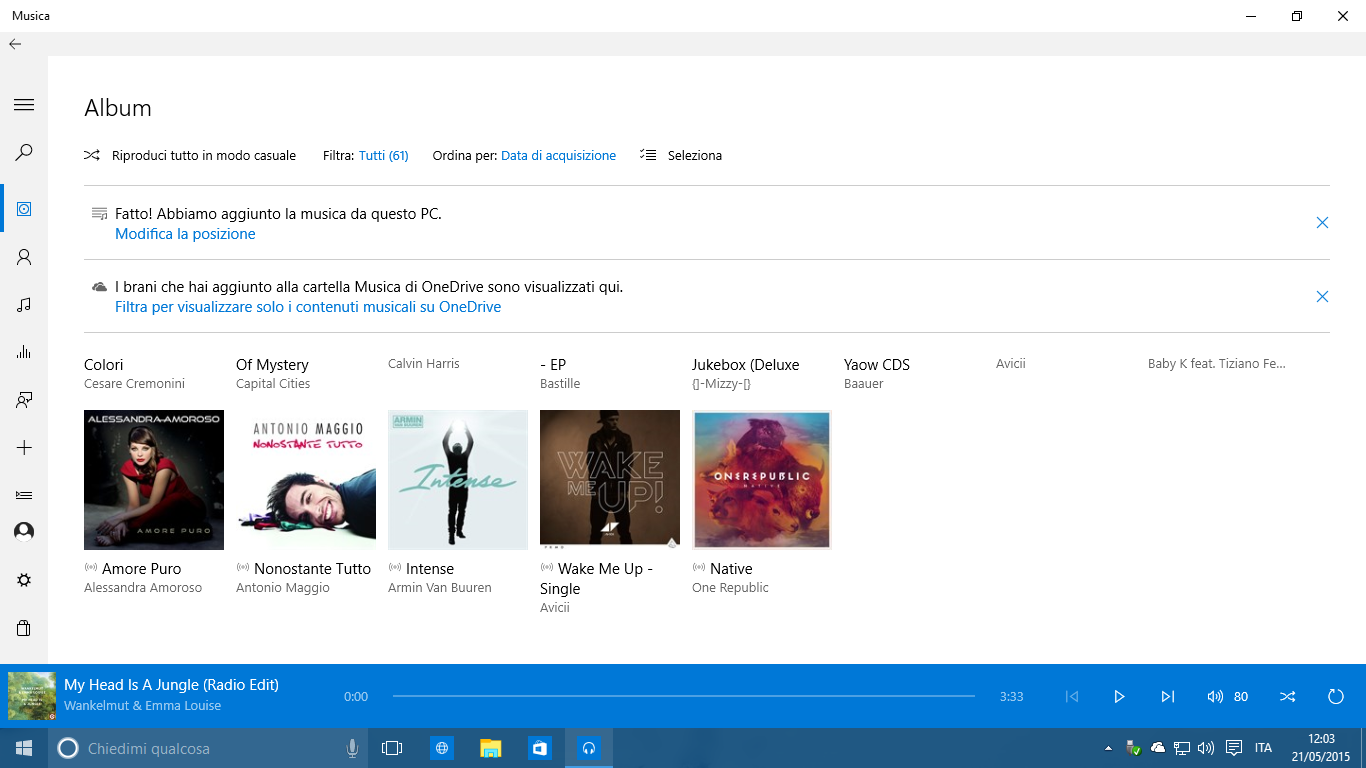Dismiss the 'Fatto!' music added notification
Image resolution: width=1366 pixels, height=768 pixels.
[x=1322, y=223]
